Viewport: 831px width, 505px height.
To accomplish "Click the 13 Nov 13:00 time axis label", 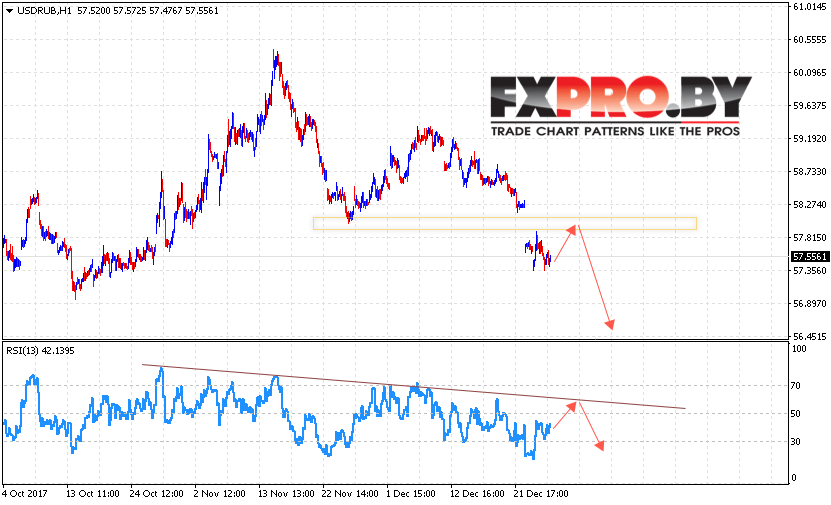I will [x=286, y=493].
